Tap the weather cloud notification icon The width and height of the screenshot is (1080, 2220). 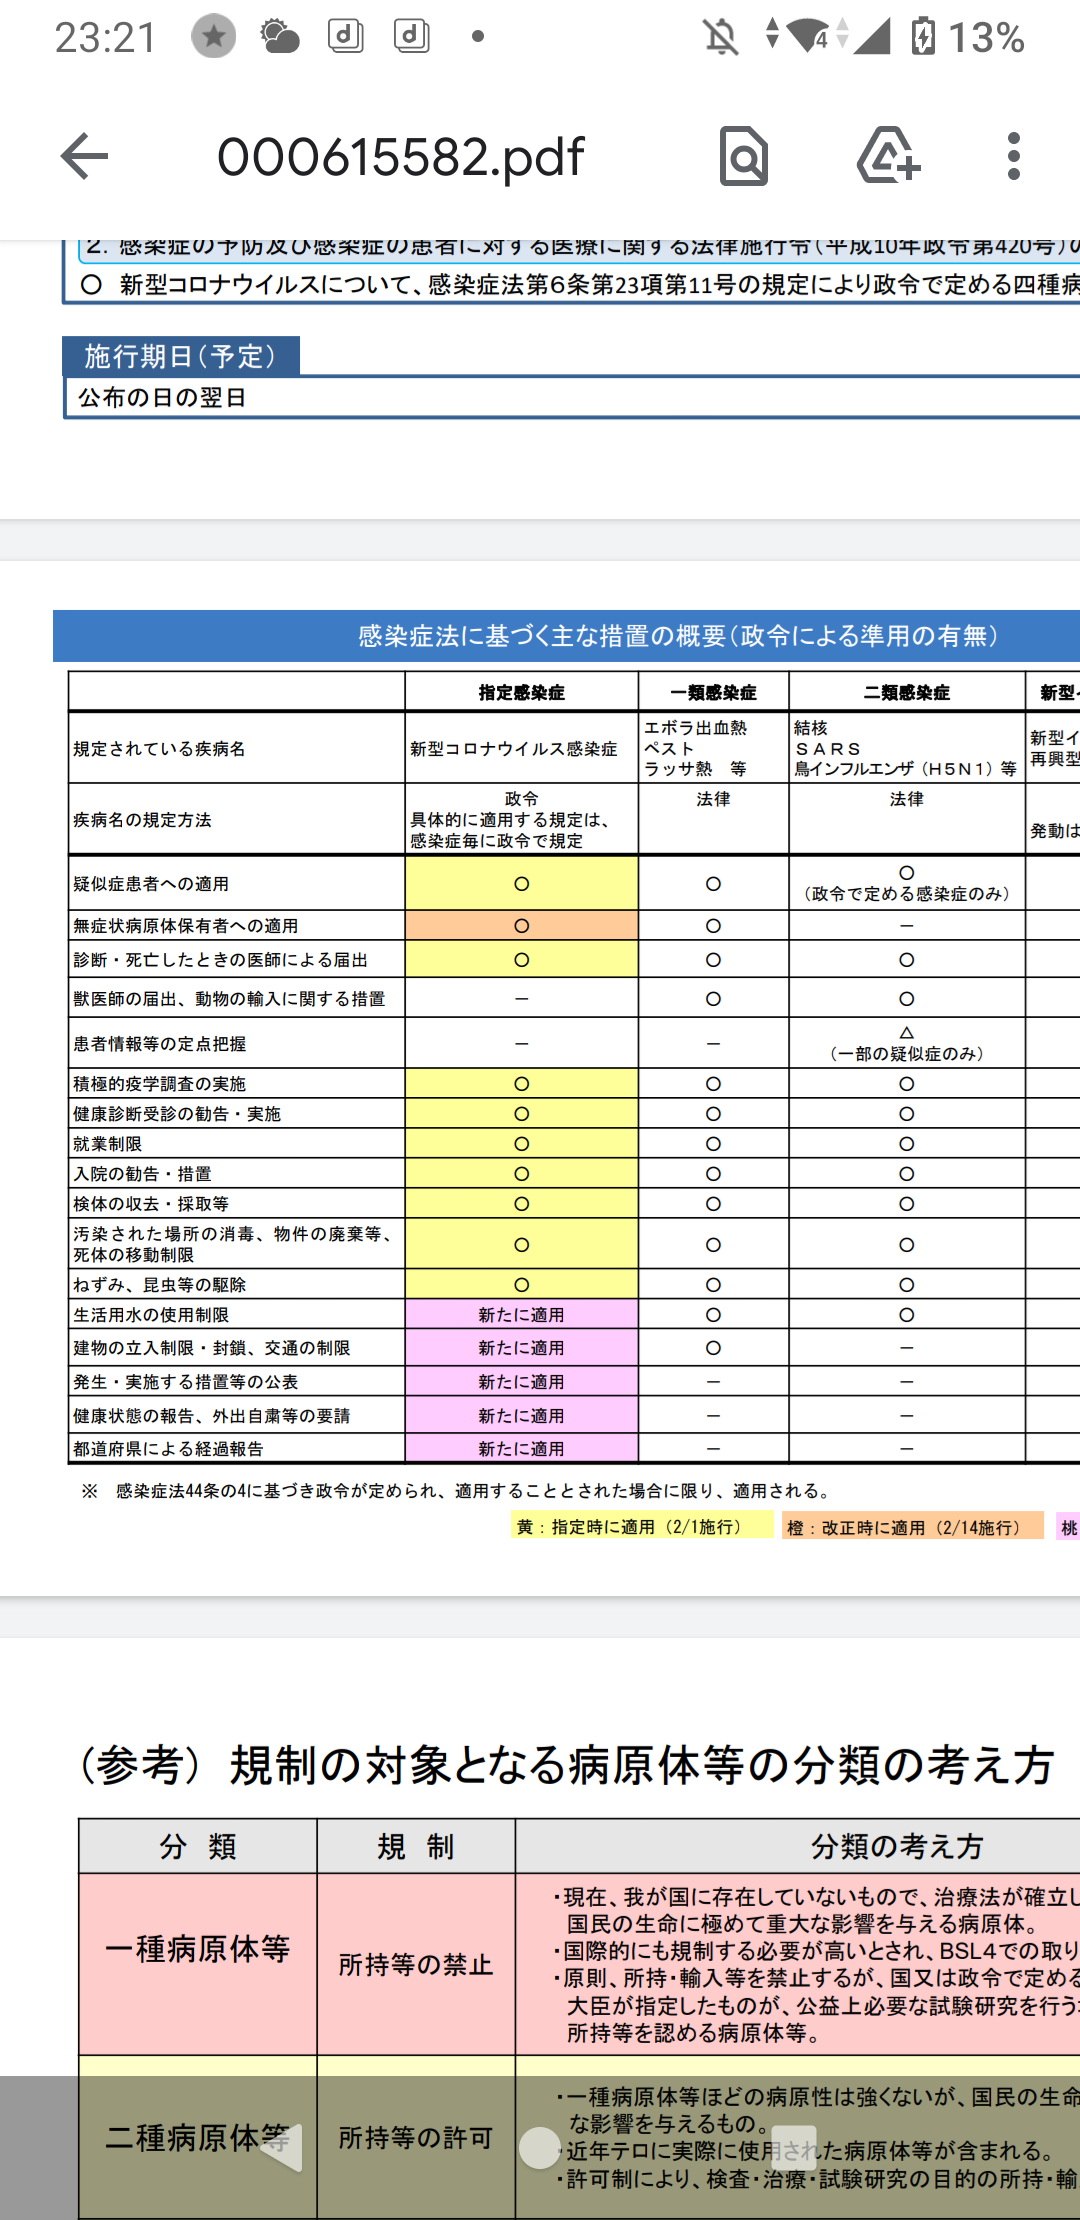280,37
